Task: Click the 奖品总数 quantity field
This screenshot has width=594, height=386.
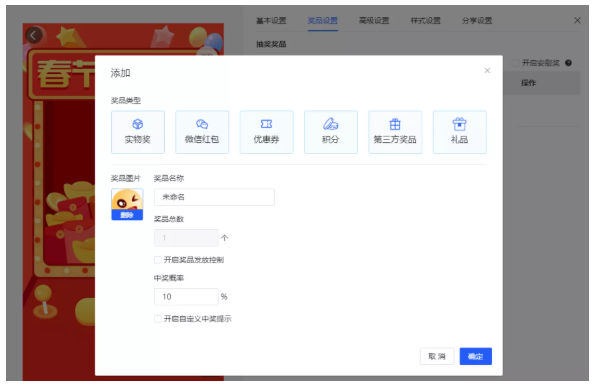Action: click(186, 238)
